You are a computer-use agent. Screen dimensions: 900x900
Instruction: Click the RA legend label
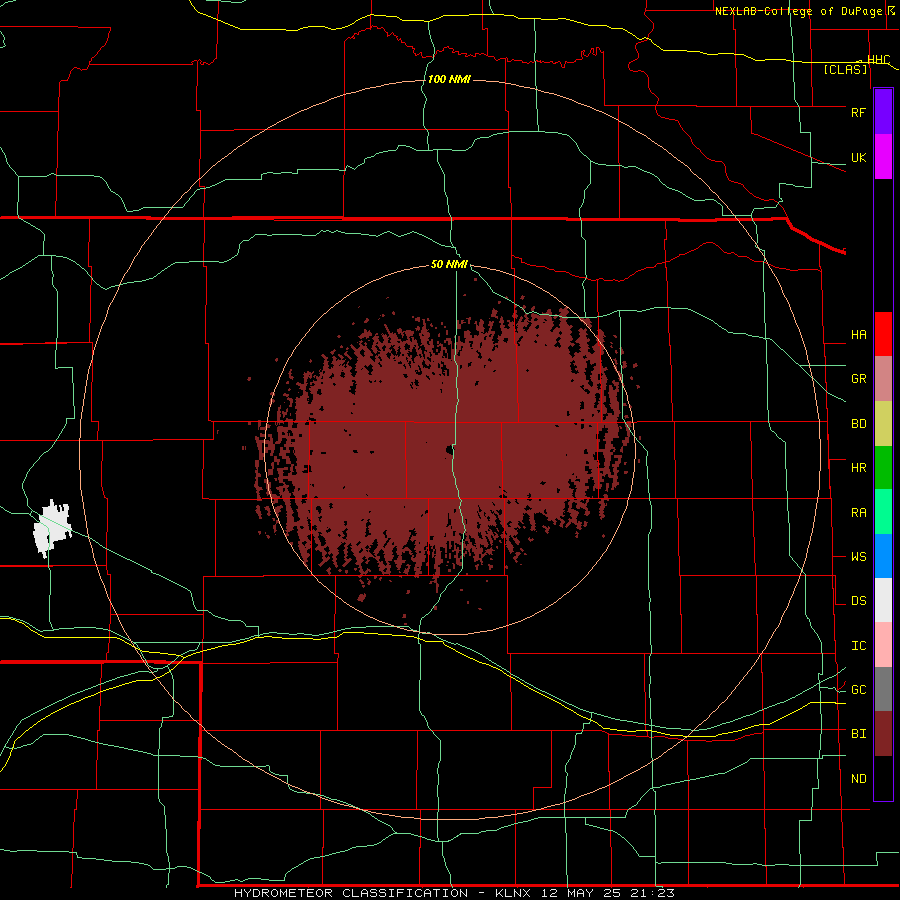(858, 513)
